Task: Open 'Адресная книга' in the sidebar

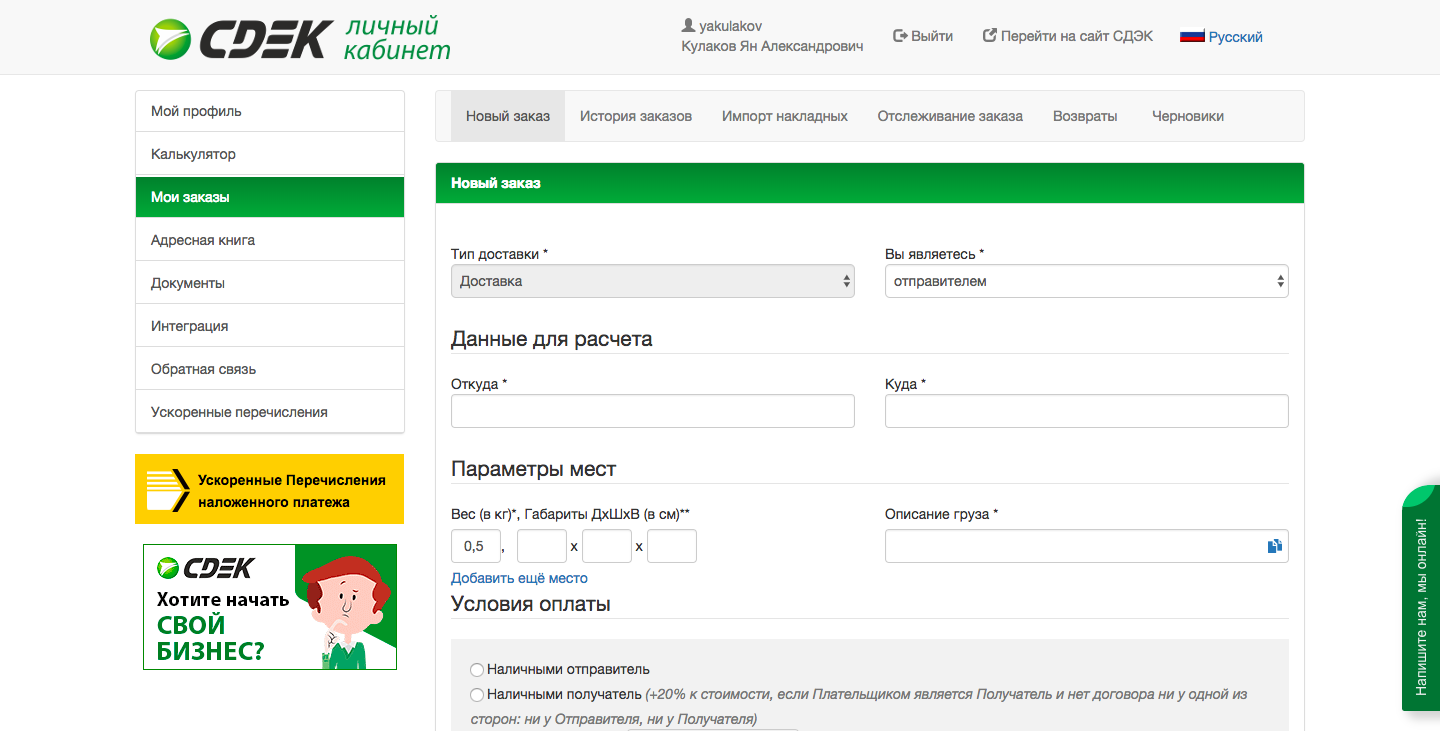Action: click(x=270, y=240)
